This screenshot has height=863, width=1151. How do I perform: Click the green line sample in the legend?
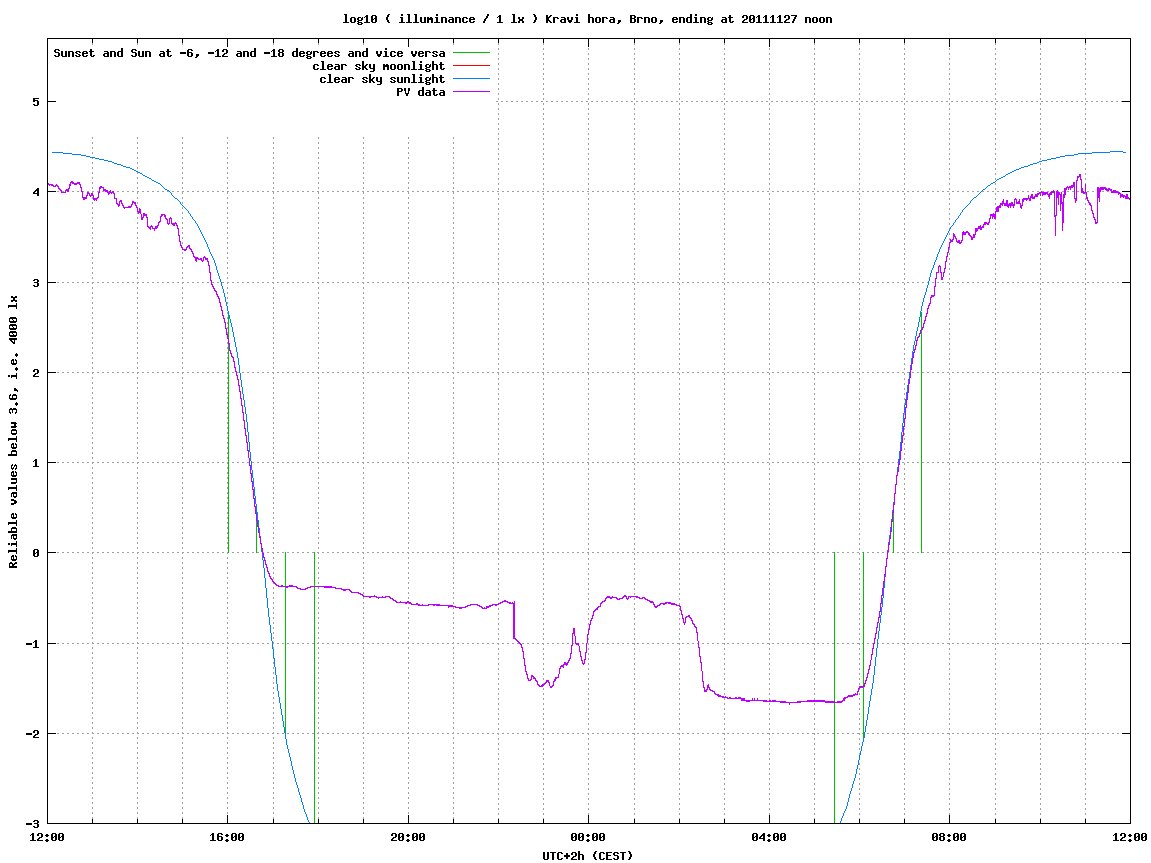coord(471,53)
